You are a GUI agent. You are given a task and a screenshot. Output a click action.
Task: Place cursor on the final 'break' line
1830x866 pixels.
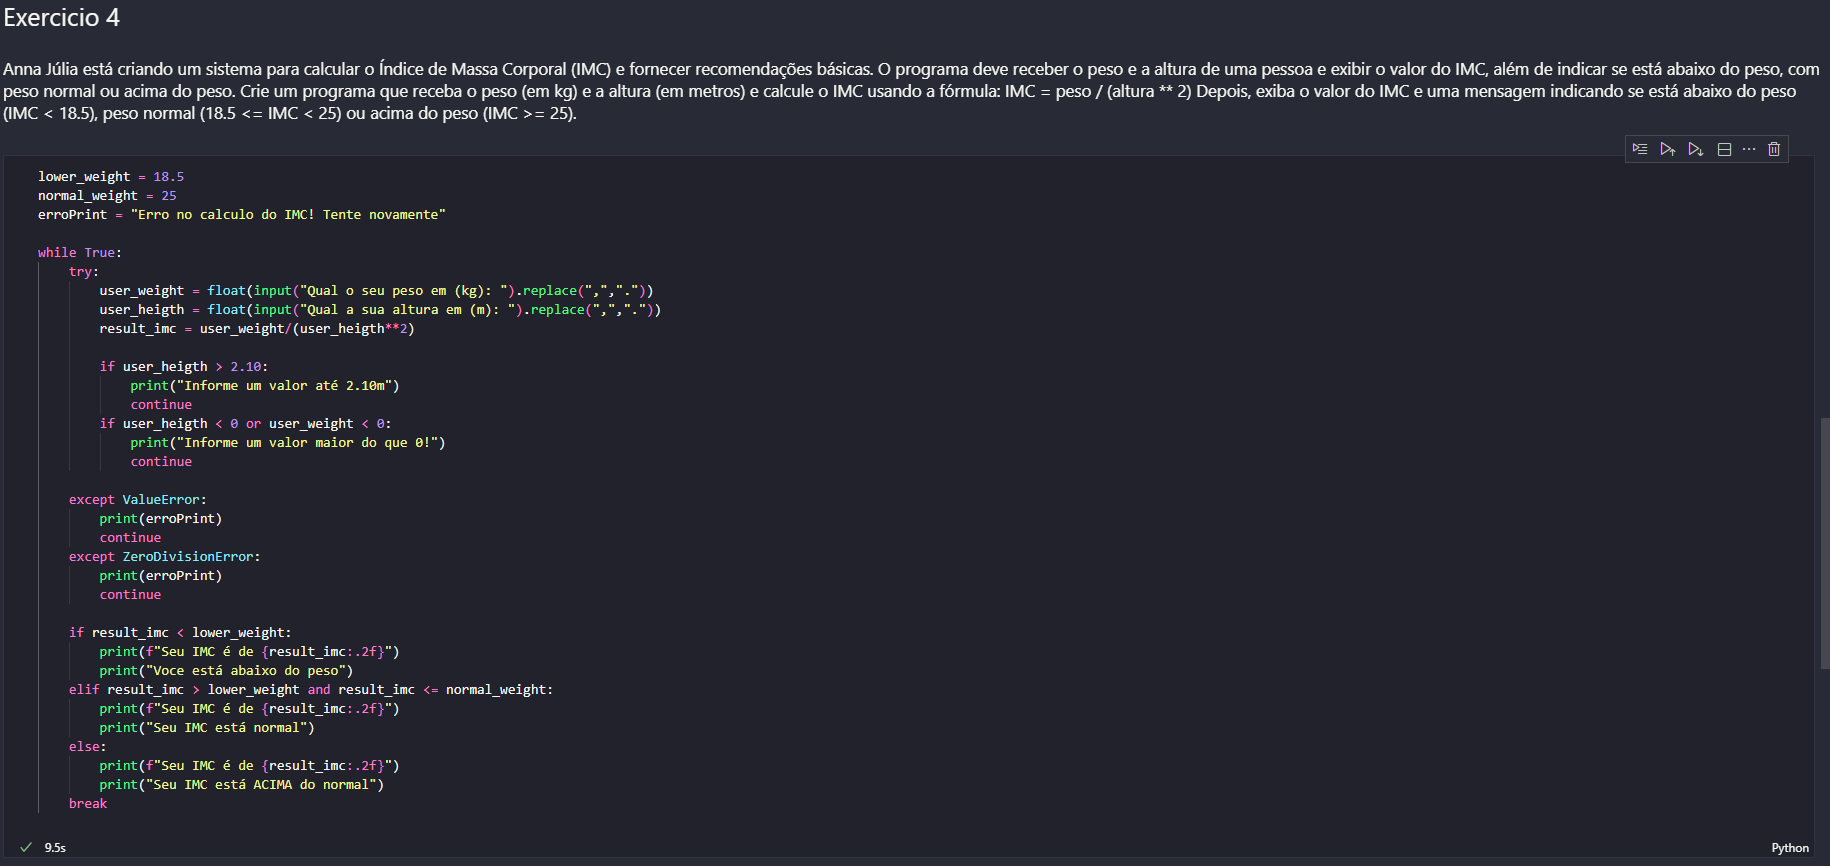[88, 804]
